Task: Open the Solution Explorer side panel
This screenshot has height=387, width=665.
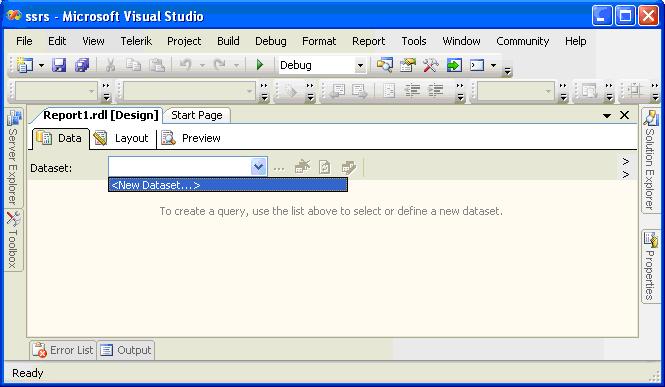Action: pos(651,161)
